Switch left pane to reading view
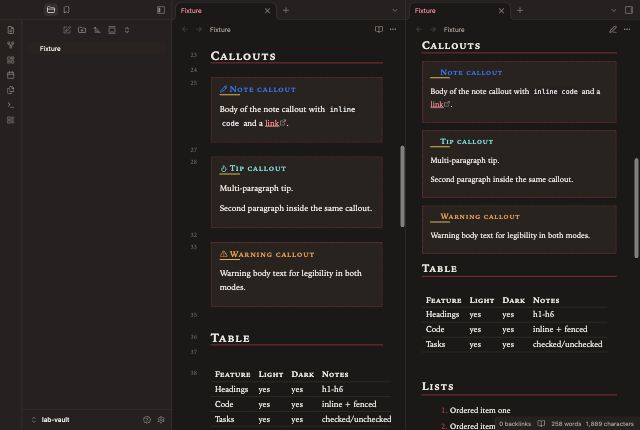The width and height of the screenshot is (640, 430). 379,29
